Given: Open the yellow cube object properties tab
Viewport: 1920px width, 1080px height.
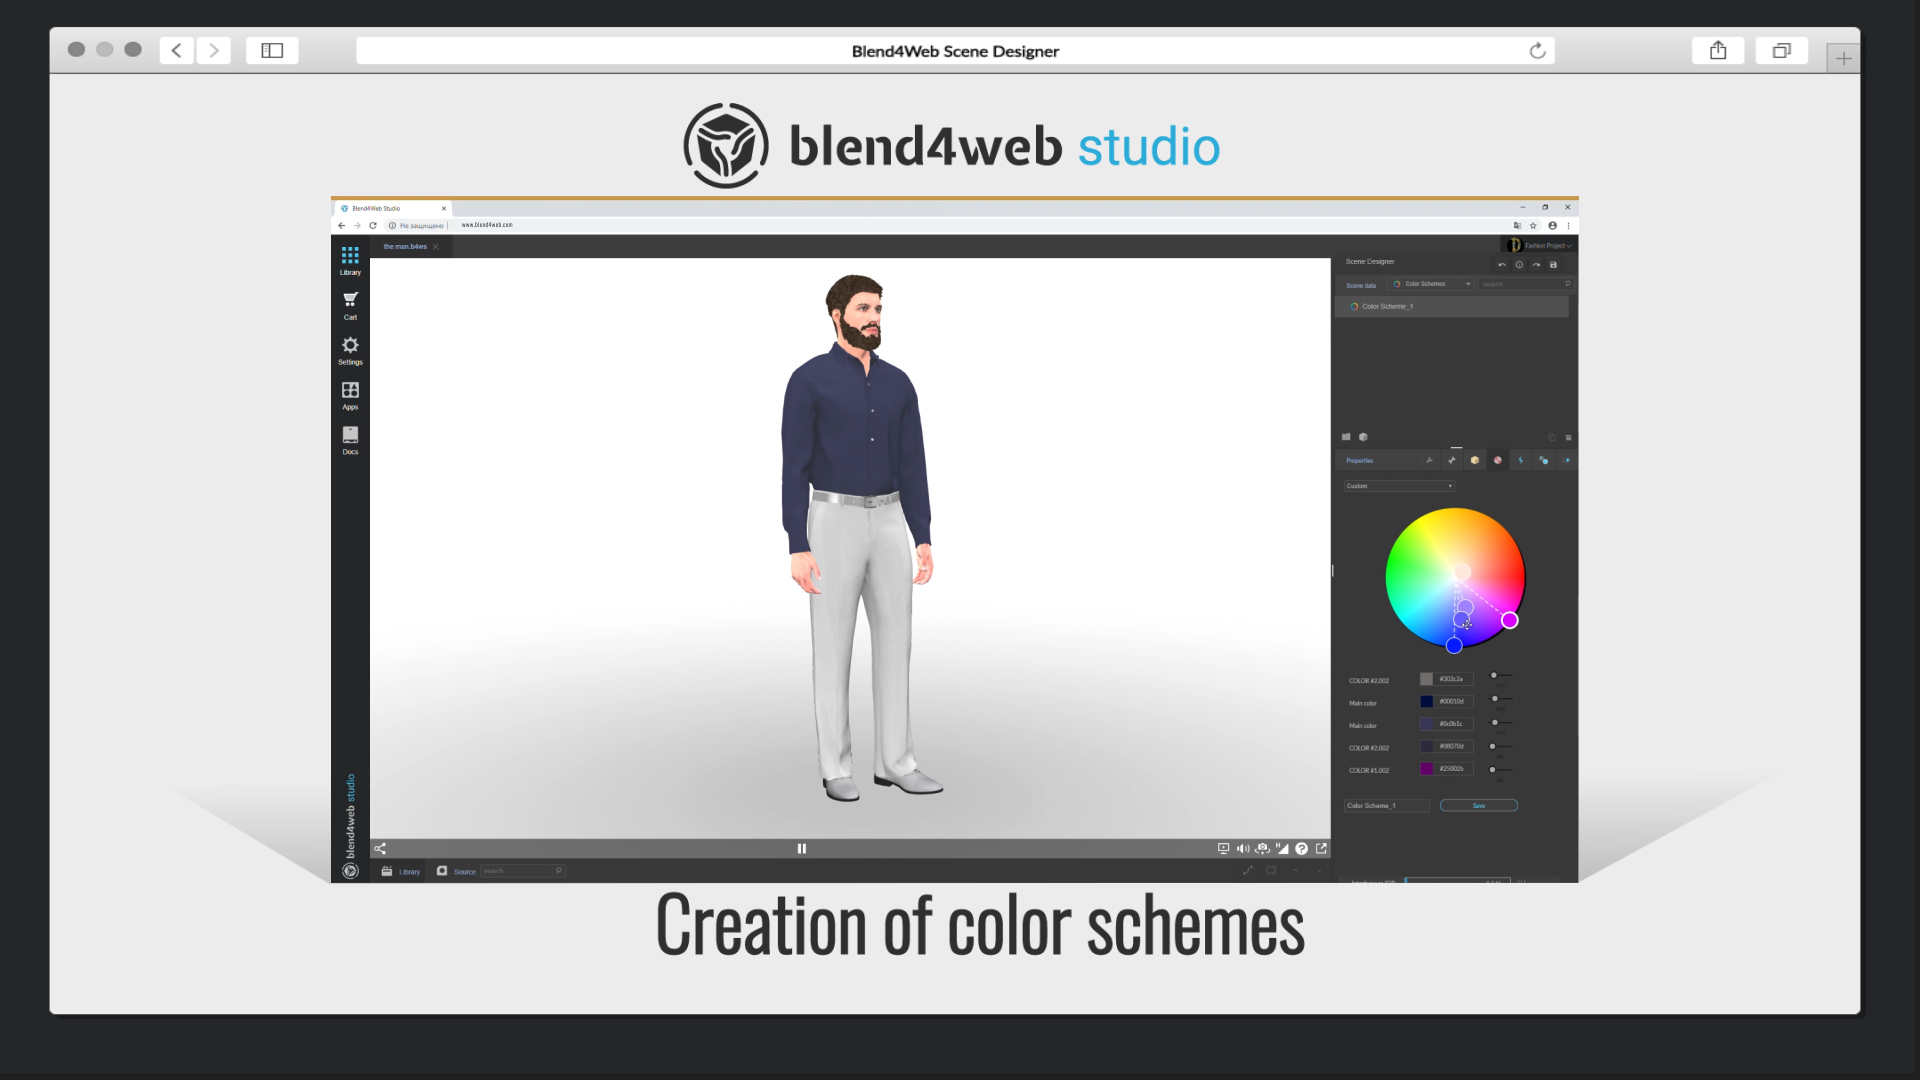Looking at the screenshot, I should 1475,460.
